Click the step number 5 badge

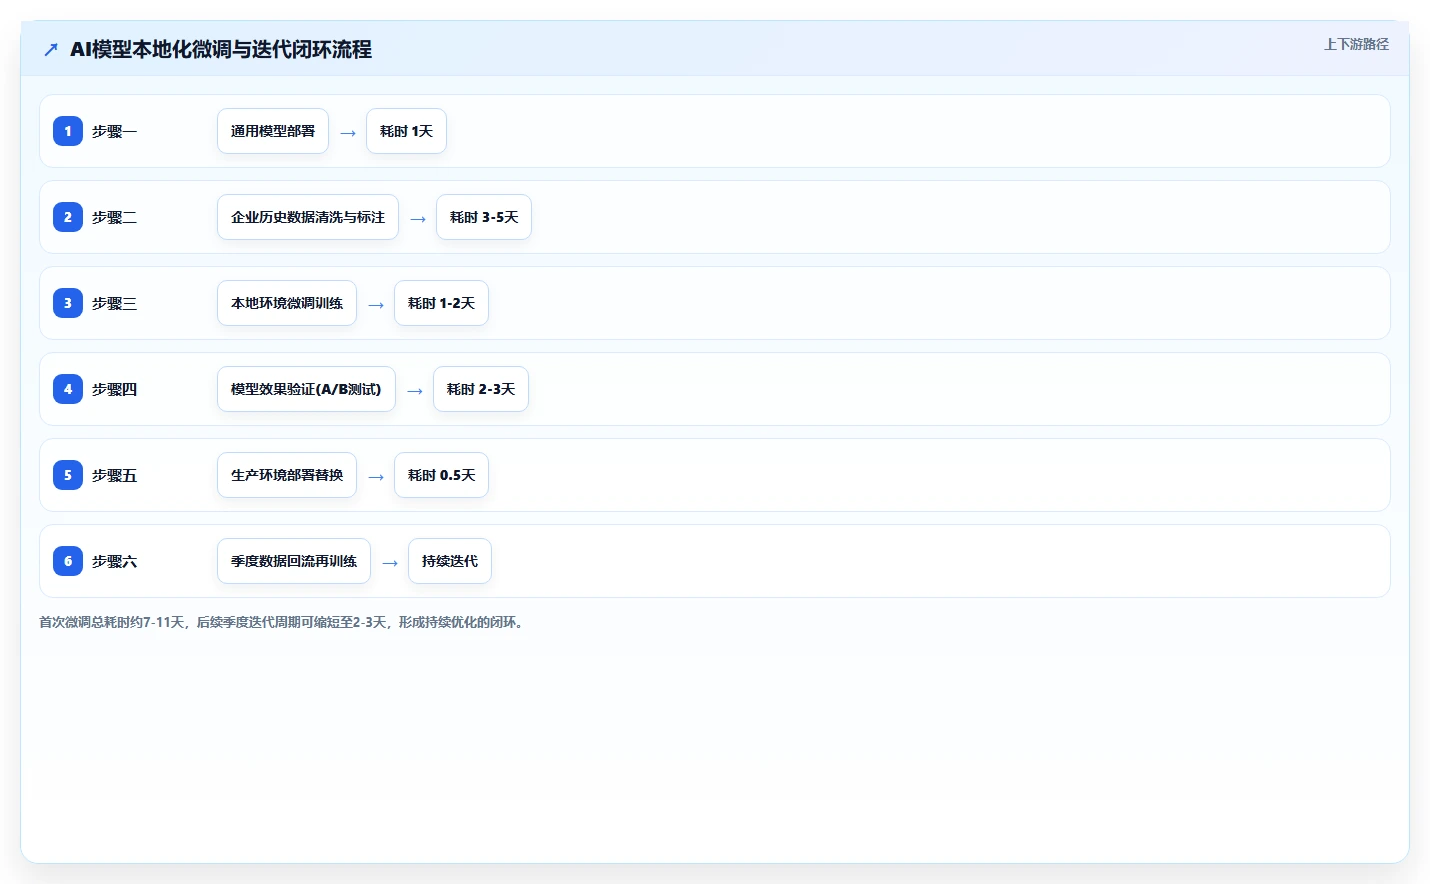coord(68,475)
